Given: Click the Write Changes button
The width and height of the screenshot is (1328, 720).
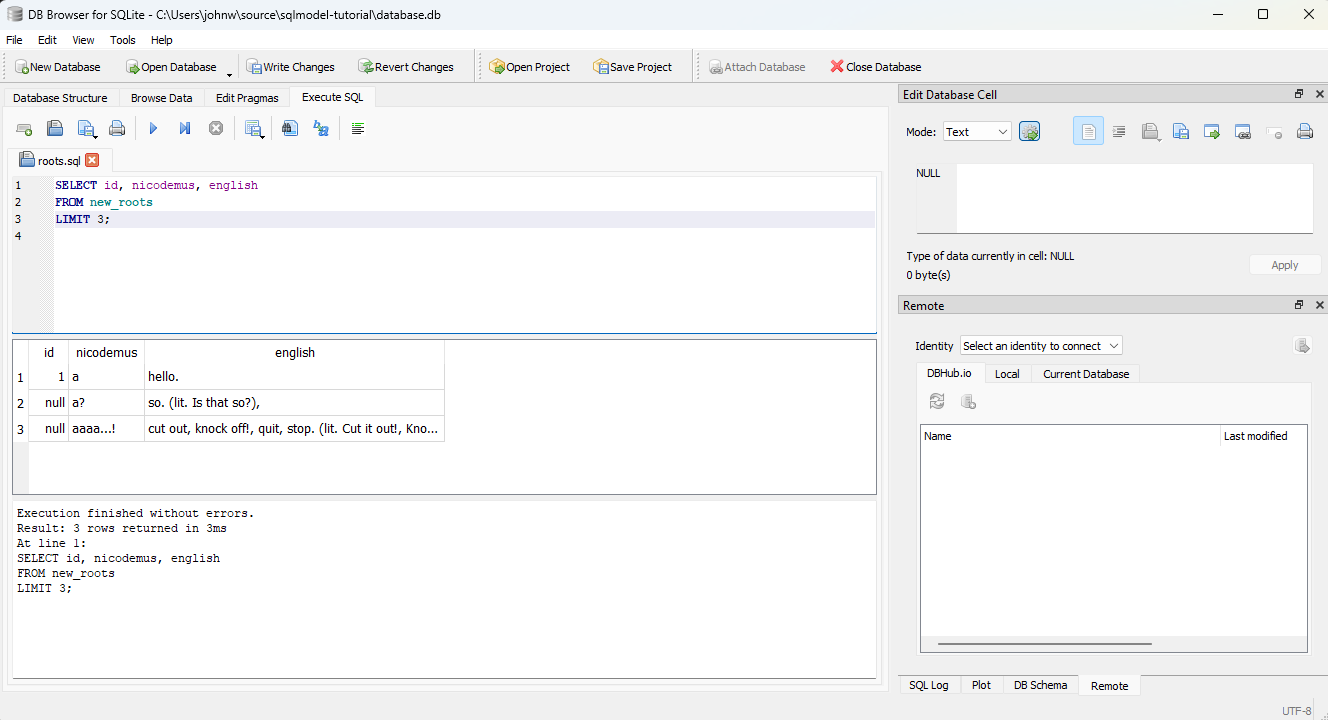Looking at the screenshot, I should [x=291, y=67].
